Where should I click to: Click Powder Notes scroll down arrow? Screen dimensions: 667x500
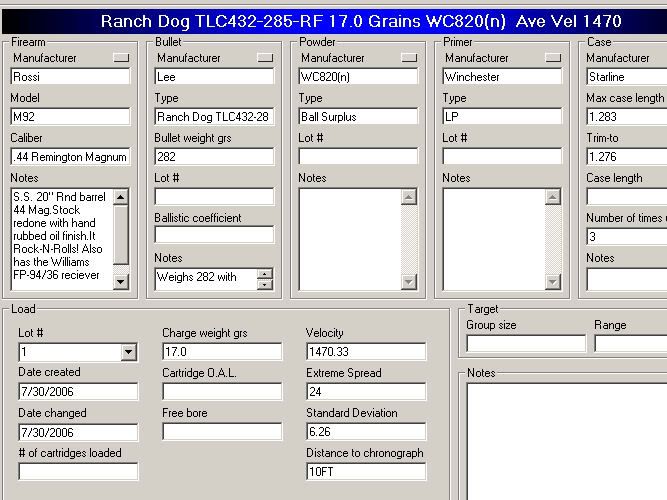coord(409,282)
